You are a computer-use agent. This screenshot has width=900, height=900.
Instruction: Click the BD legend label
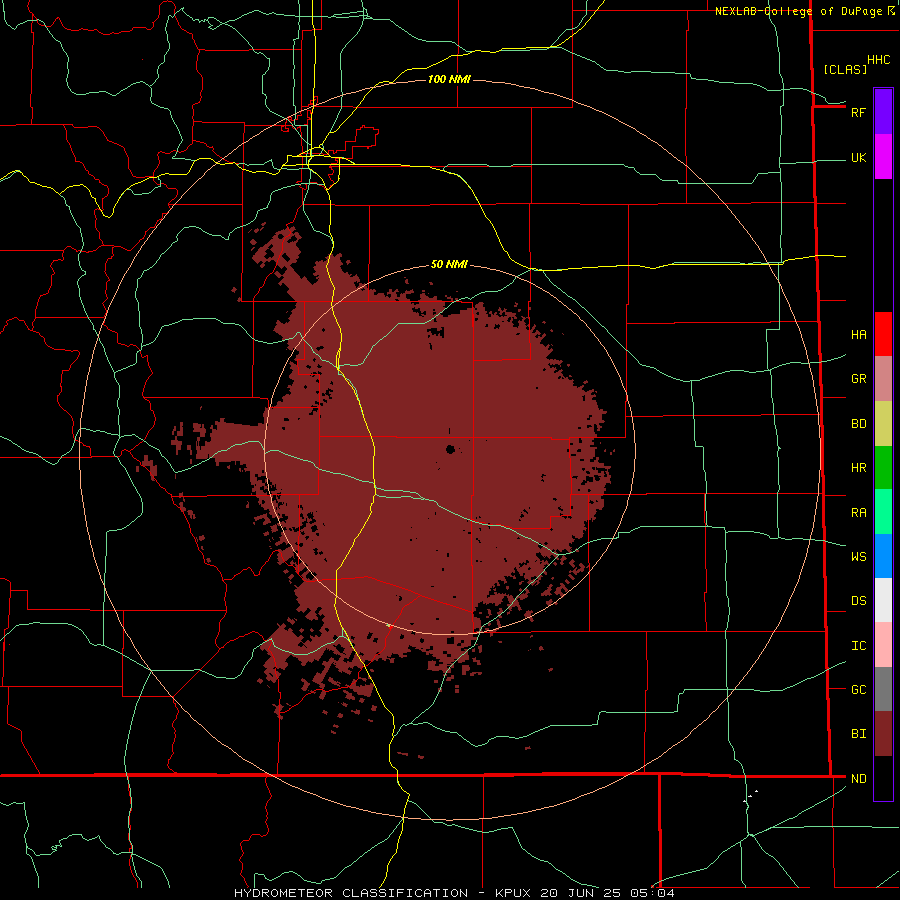(858, 424)
